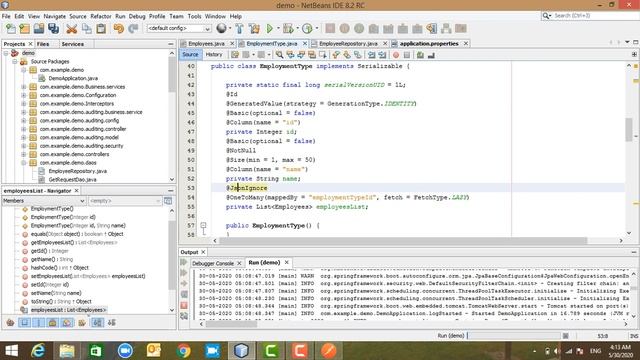Click the editor horizontal scrollbar
Screen dimensions: 640x360
(403, 241)
